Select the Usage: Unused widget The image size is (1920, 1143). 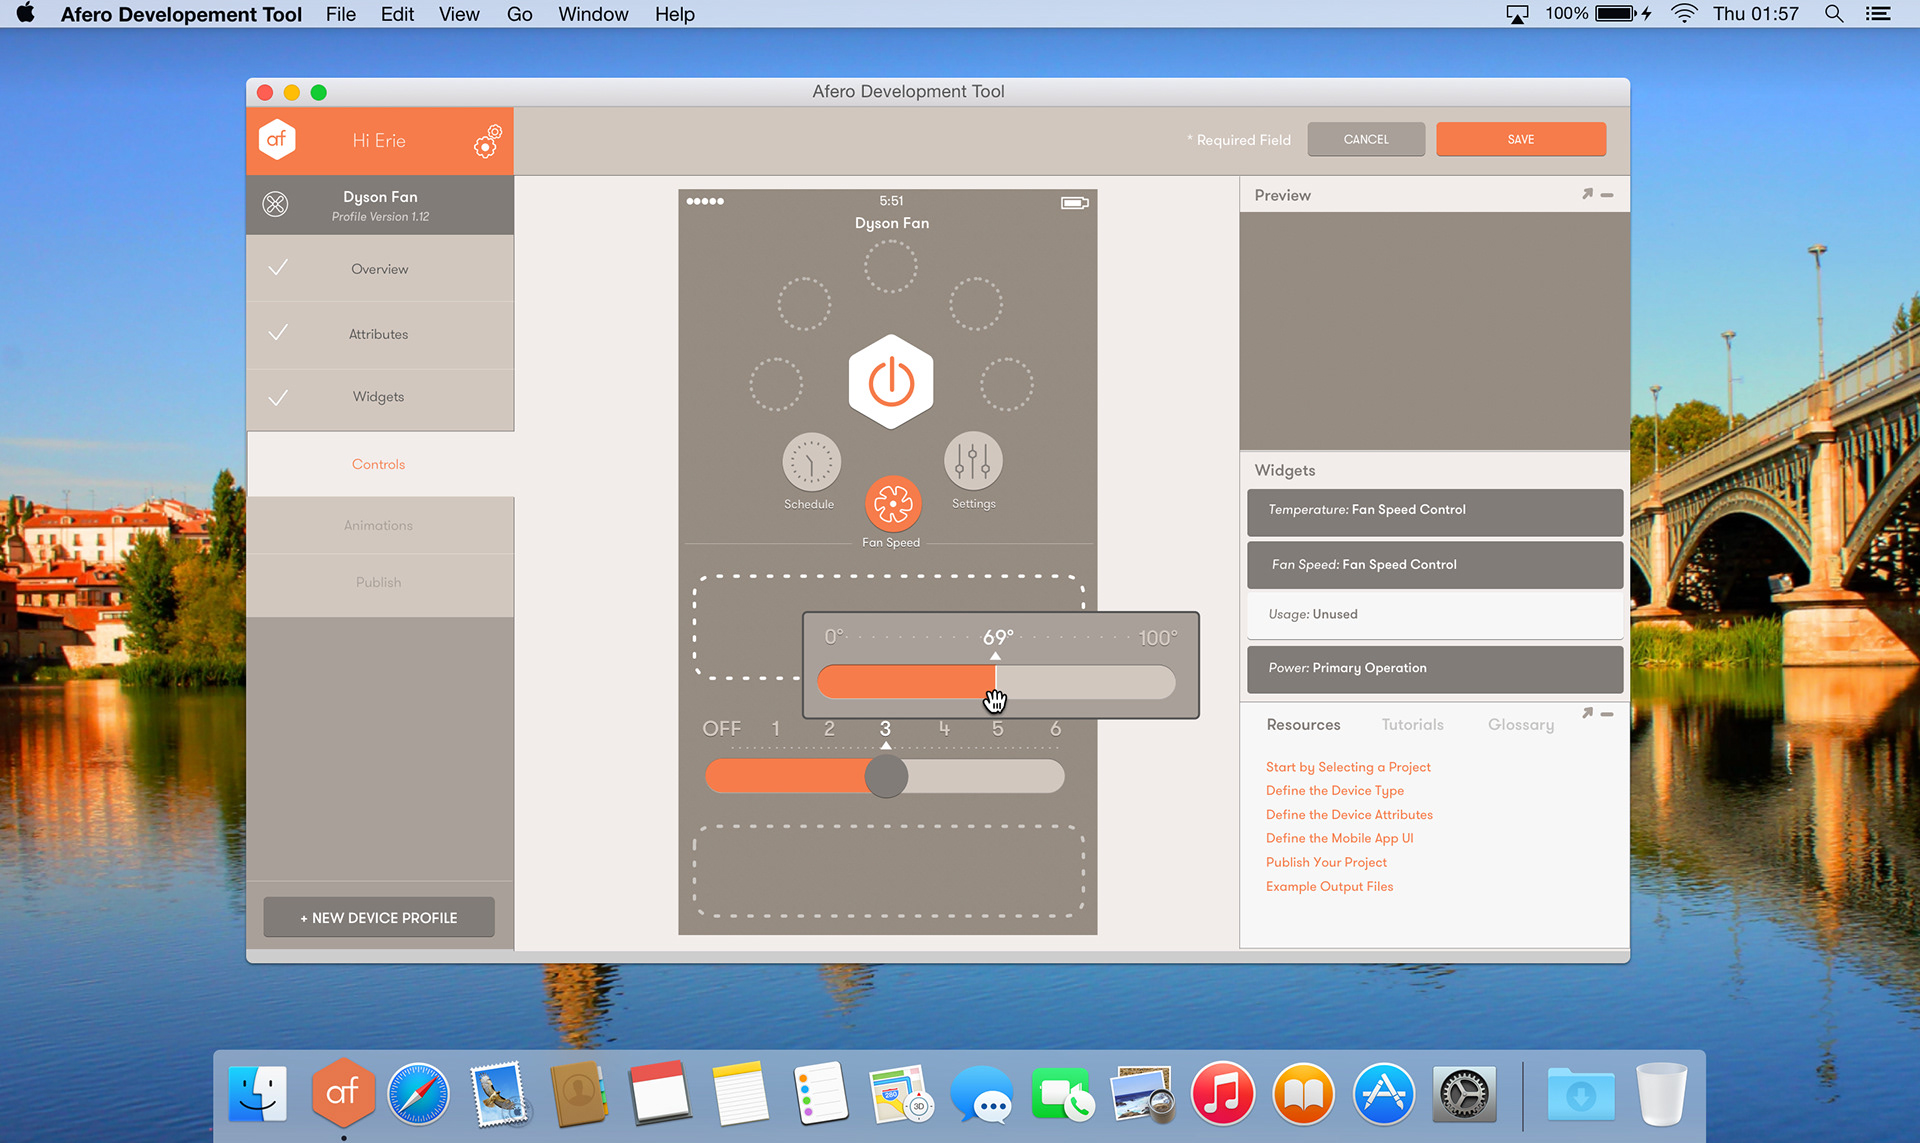[x=1435, y=615]
